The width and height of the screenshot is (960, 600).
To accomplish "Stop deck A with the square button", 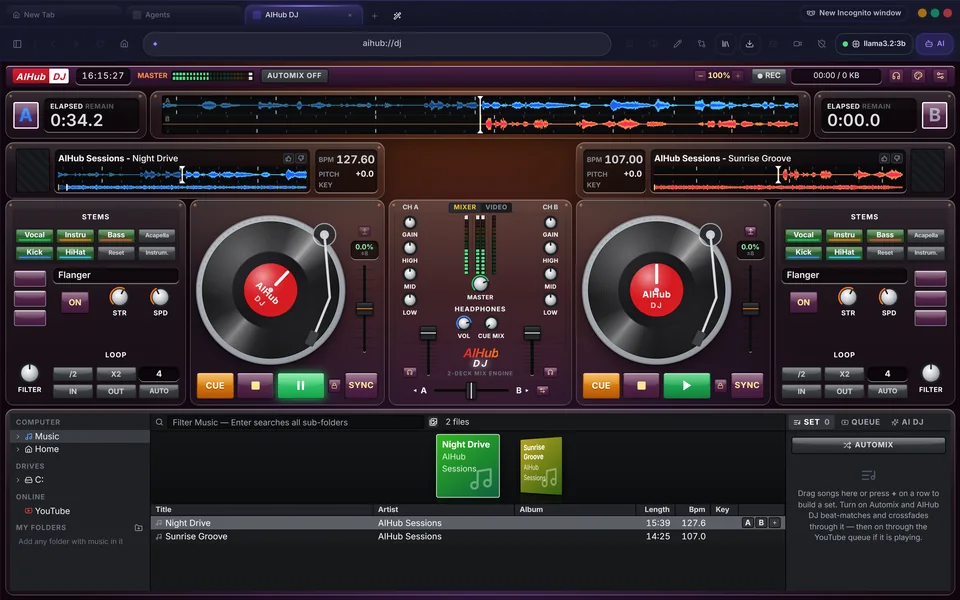I will (x=255, y=386).
